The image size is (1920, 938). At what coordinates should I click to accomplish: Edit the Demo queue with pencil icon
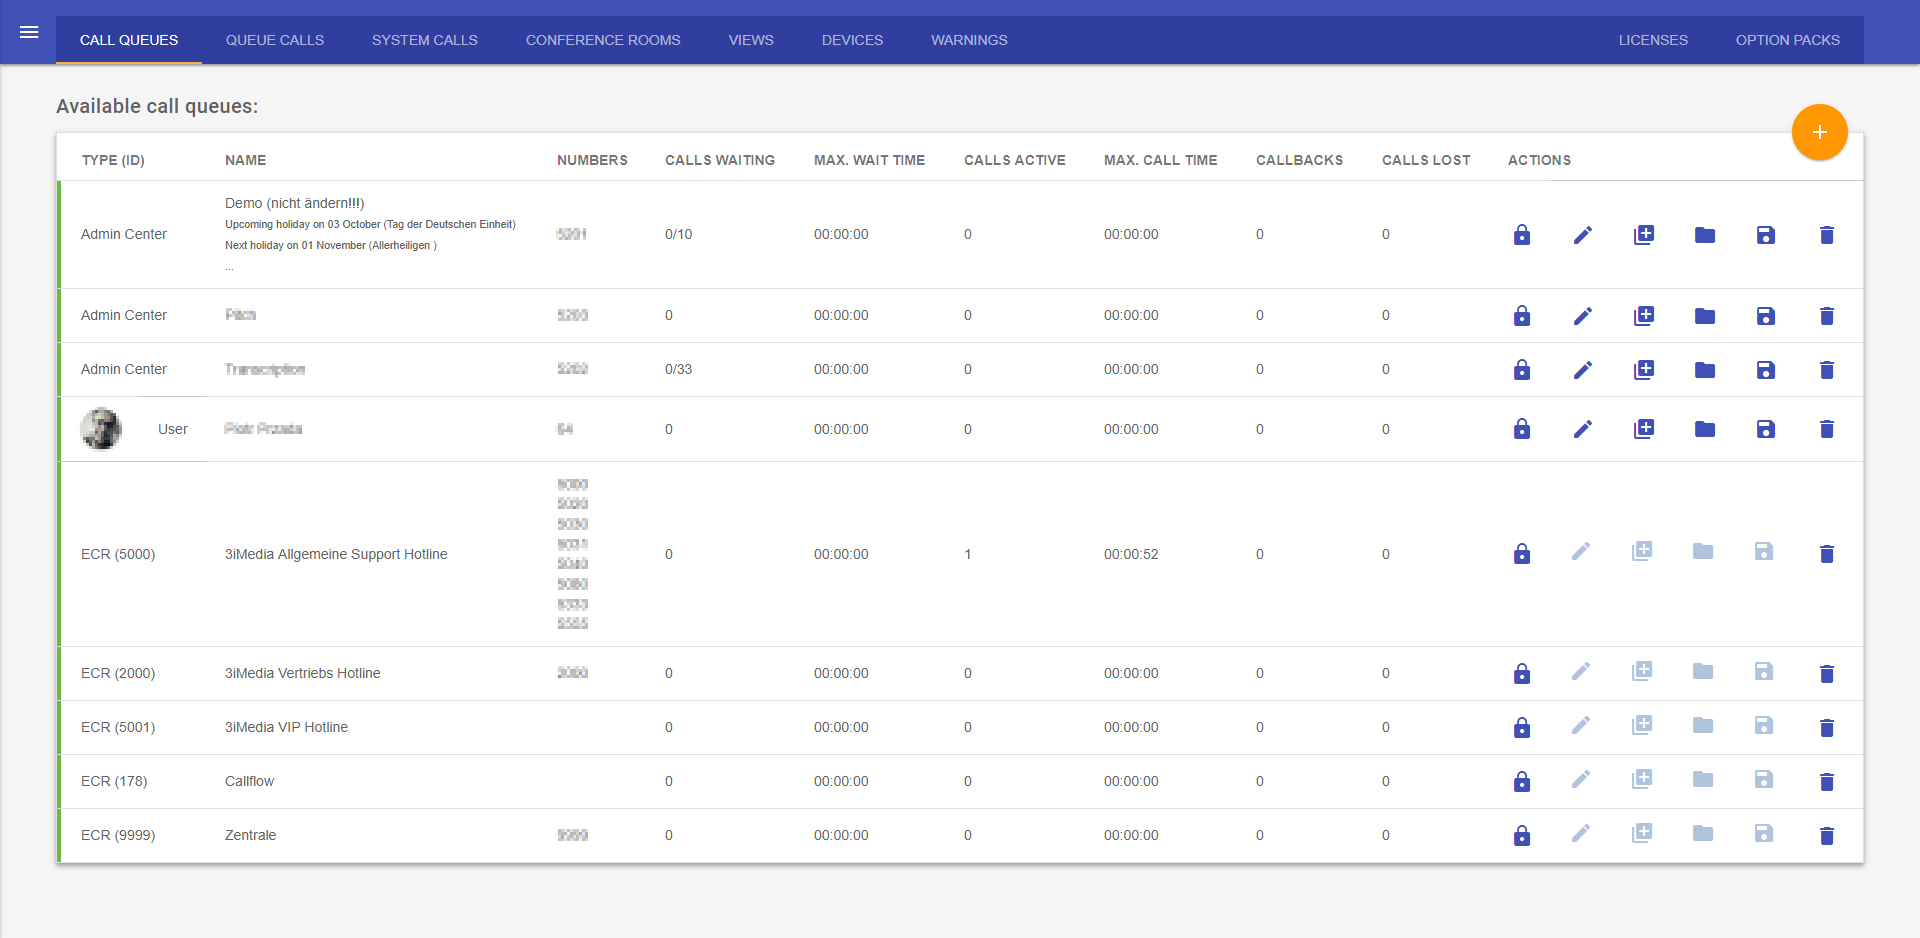(x=1582, y=235)
